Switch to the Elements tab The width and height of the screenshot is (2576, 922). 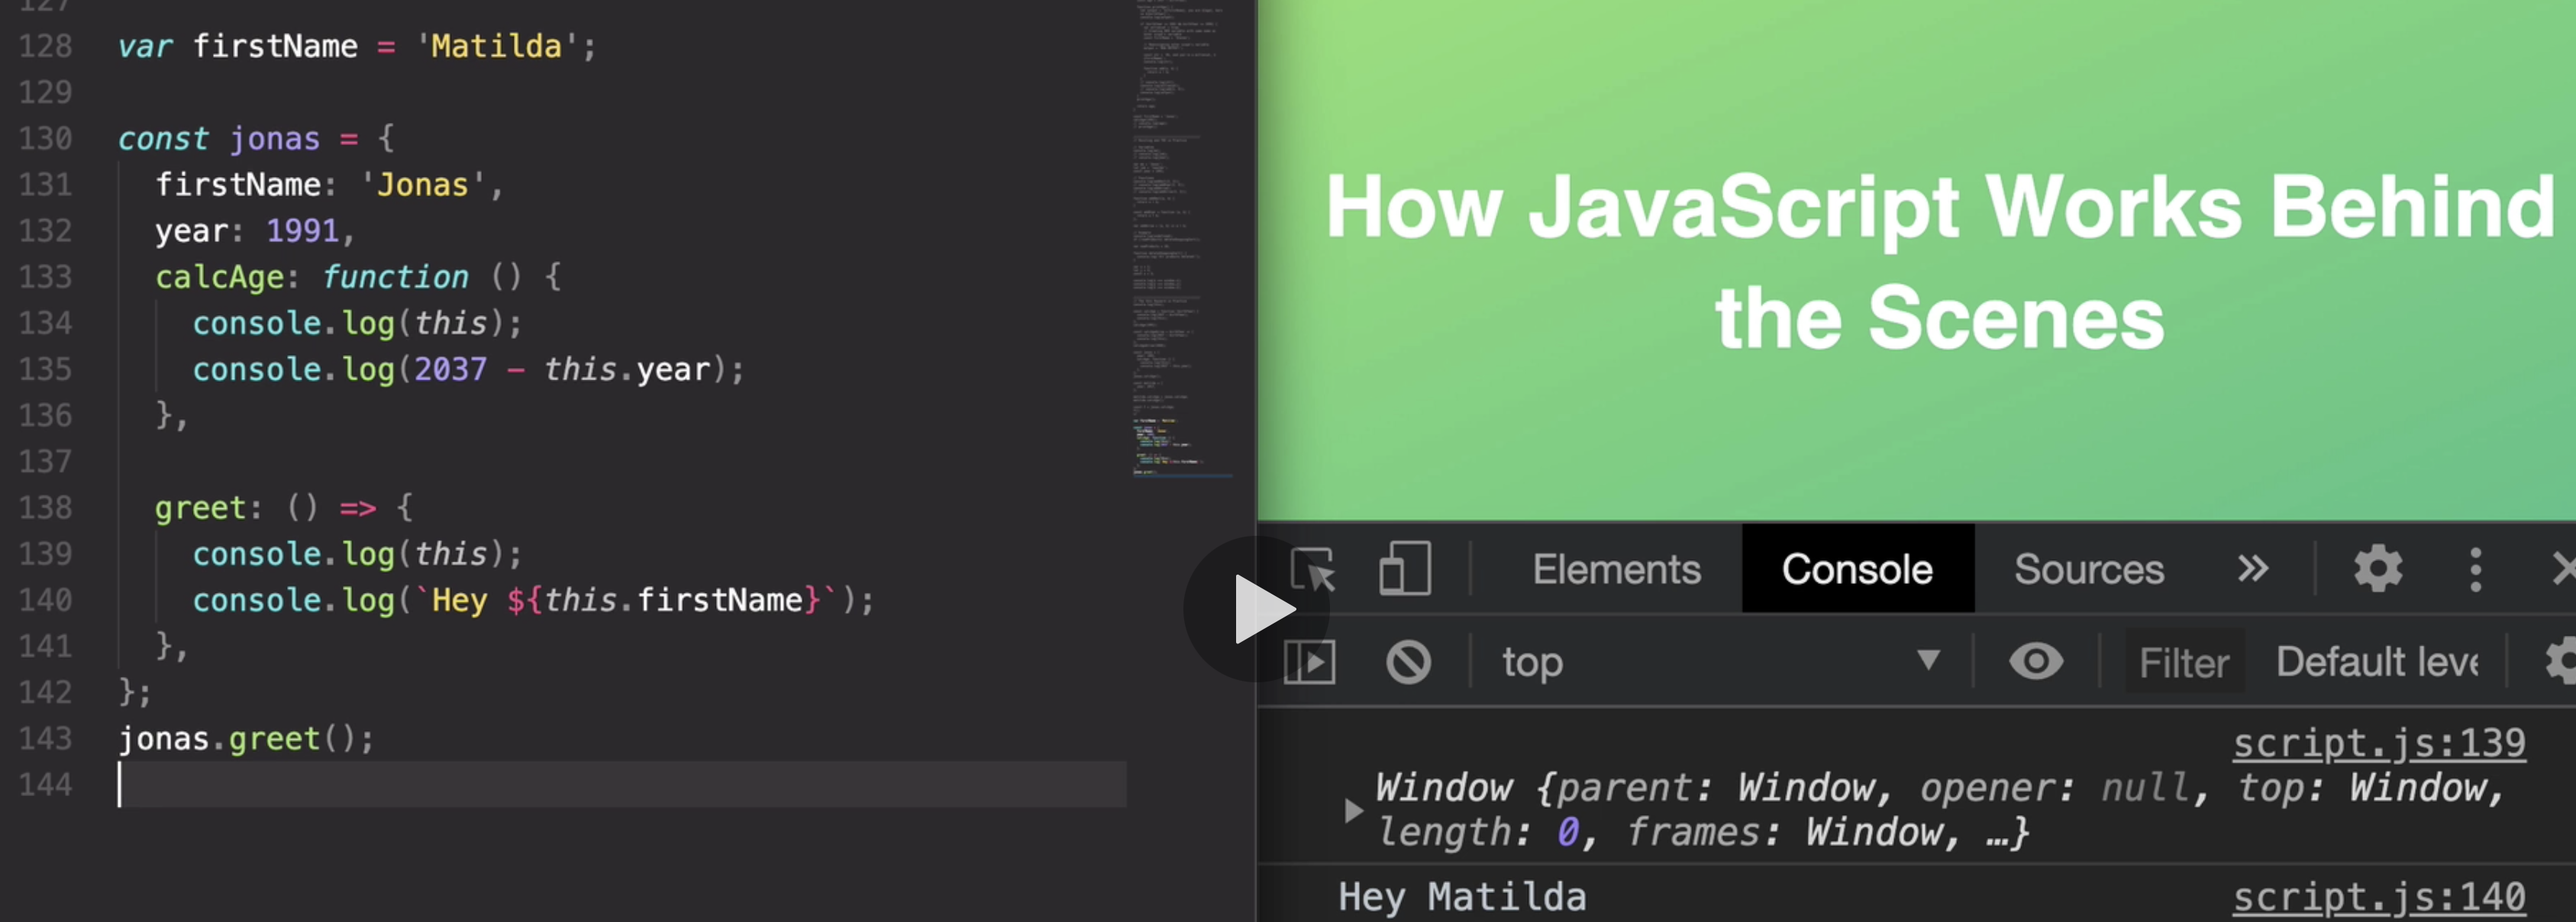[x=1616, y=569]
